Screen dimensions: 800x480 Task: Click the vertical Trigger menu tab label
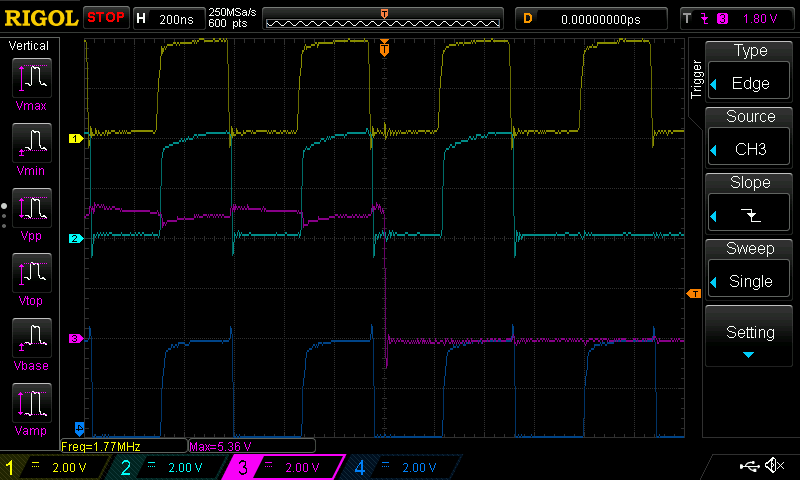point(696,79)
